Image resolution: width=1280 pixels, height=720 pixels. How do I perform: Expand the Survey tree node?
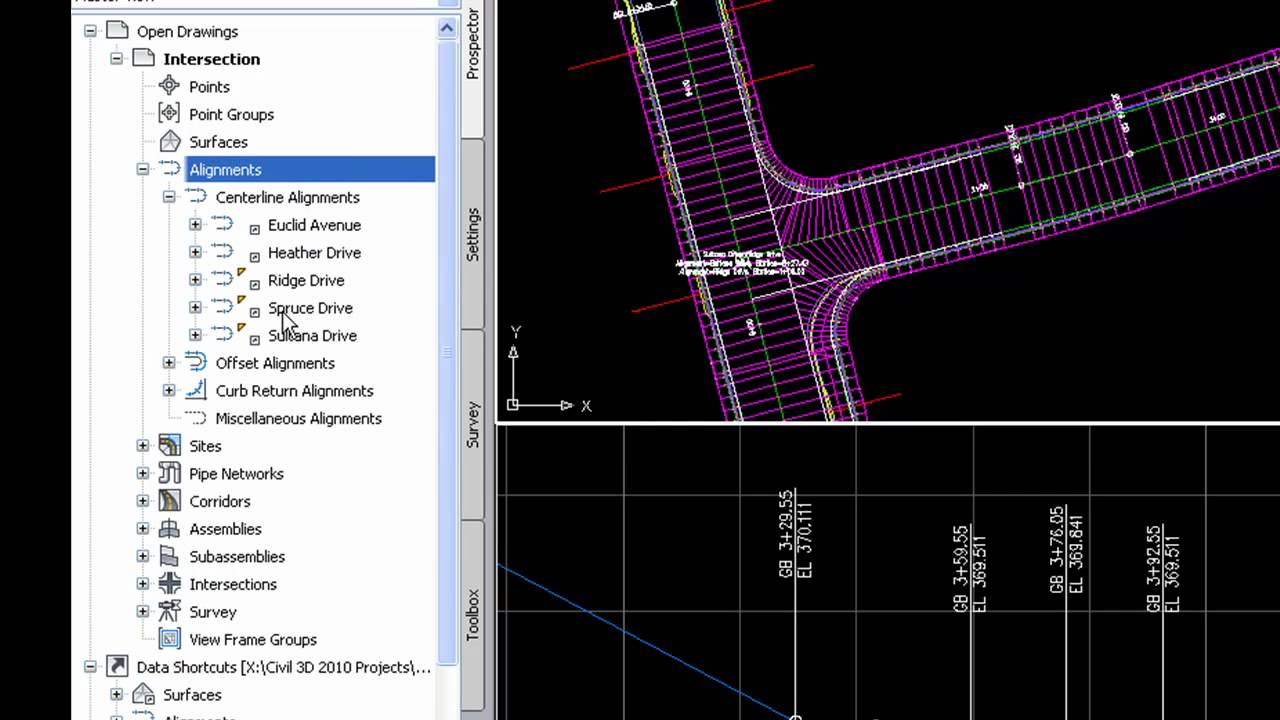click(x=143, y=612)
